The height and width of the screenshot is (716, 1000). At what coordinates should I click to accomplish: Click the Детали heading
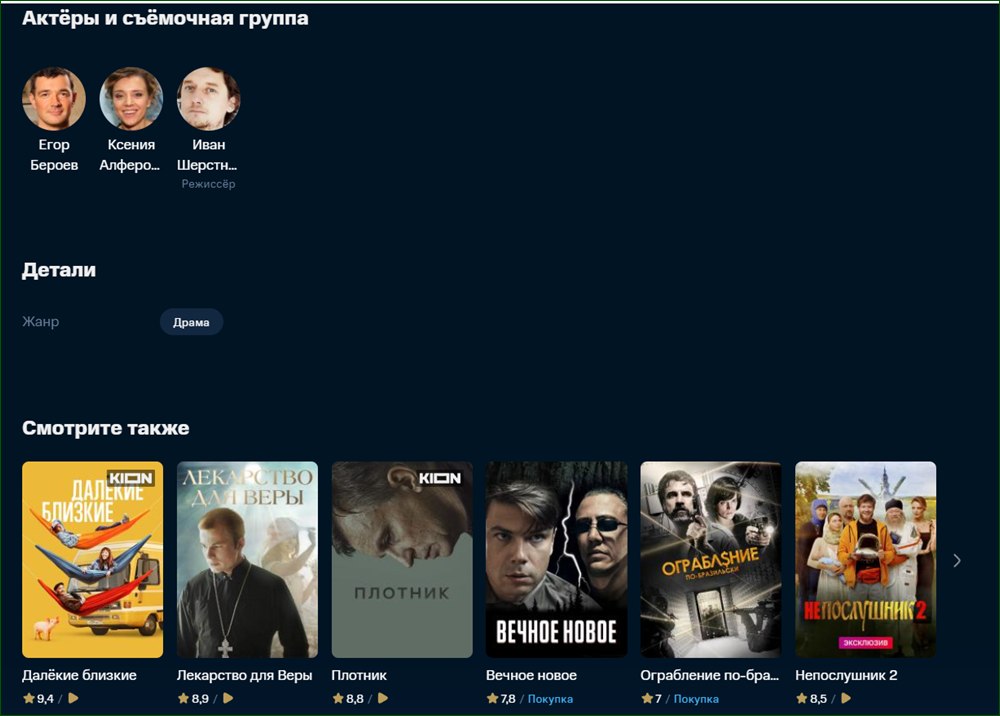59,270
